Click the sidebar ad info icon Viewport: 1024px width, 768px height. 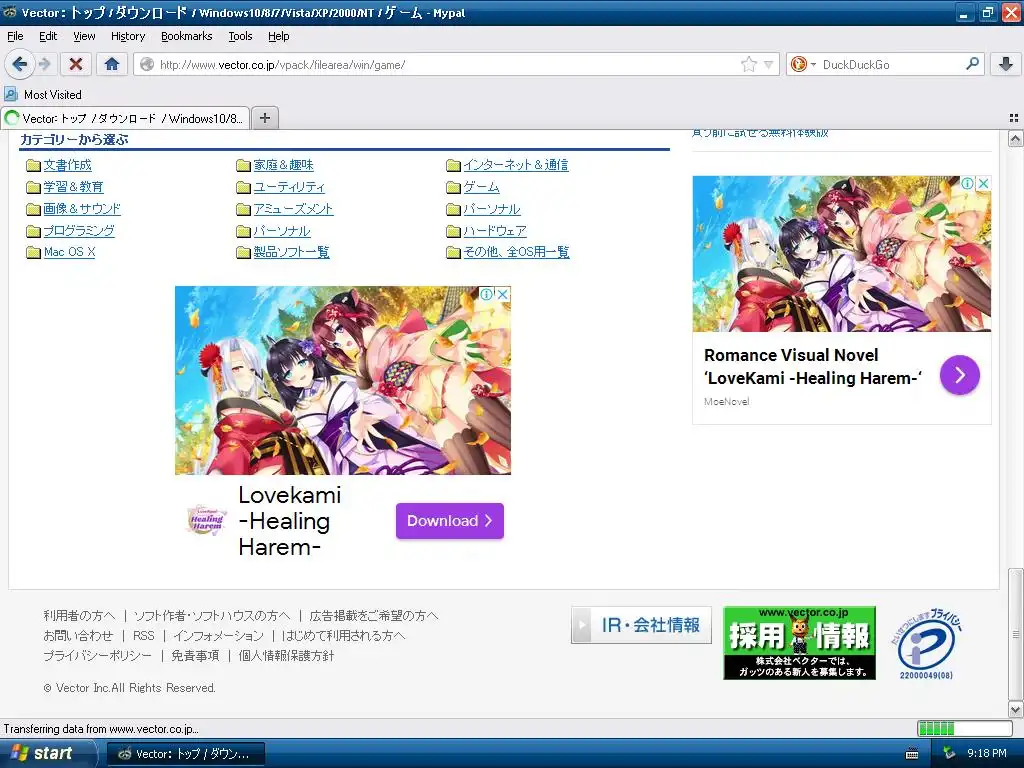(967, 184)
